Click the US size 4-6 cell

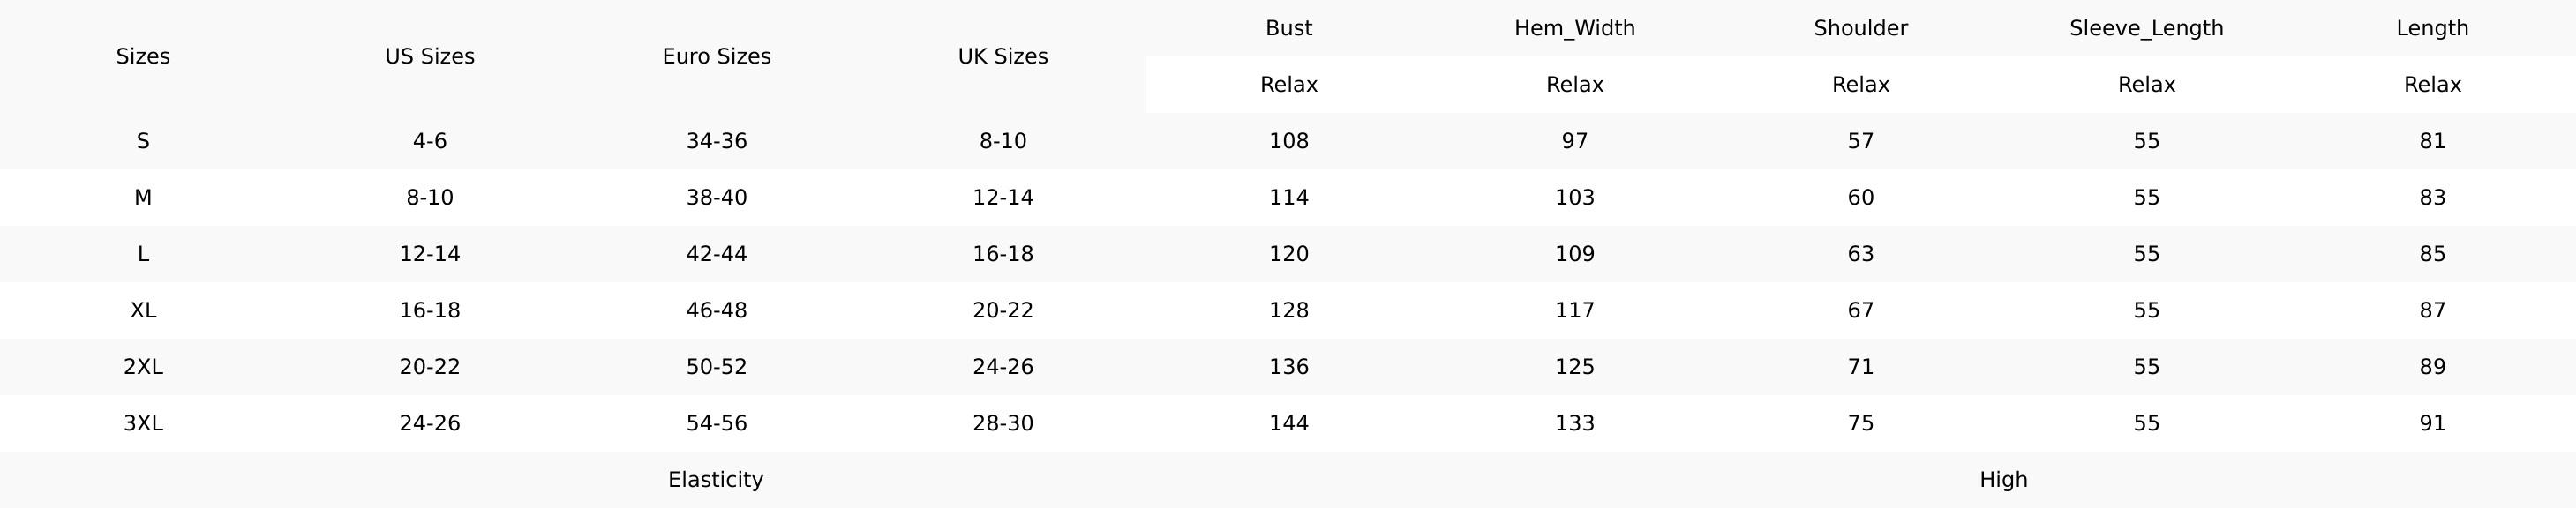[429, 141]
